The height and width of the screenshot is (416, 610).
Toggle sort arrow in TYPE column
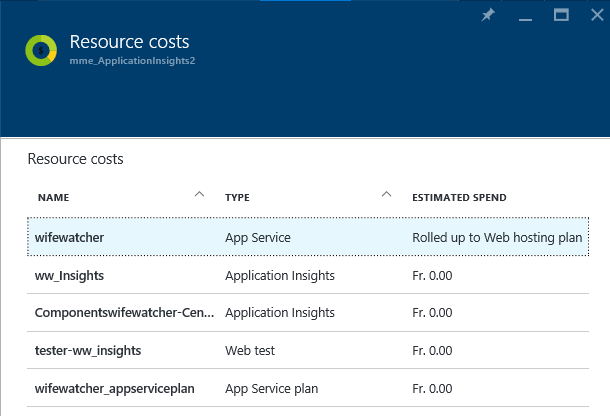coord(386,194)
